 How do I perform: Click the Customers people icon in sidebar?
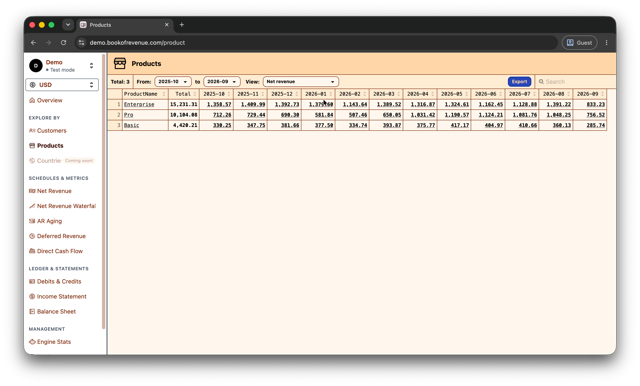pyautogui.click(x=32, y=131)
